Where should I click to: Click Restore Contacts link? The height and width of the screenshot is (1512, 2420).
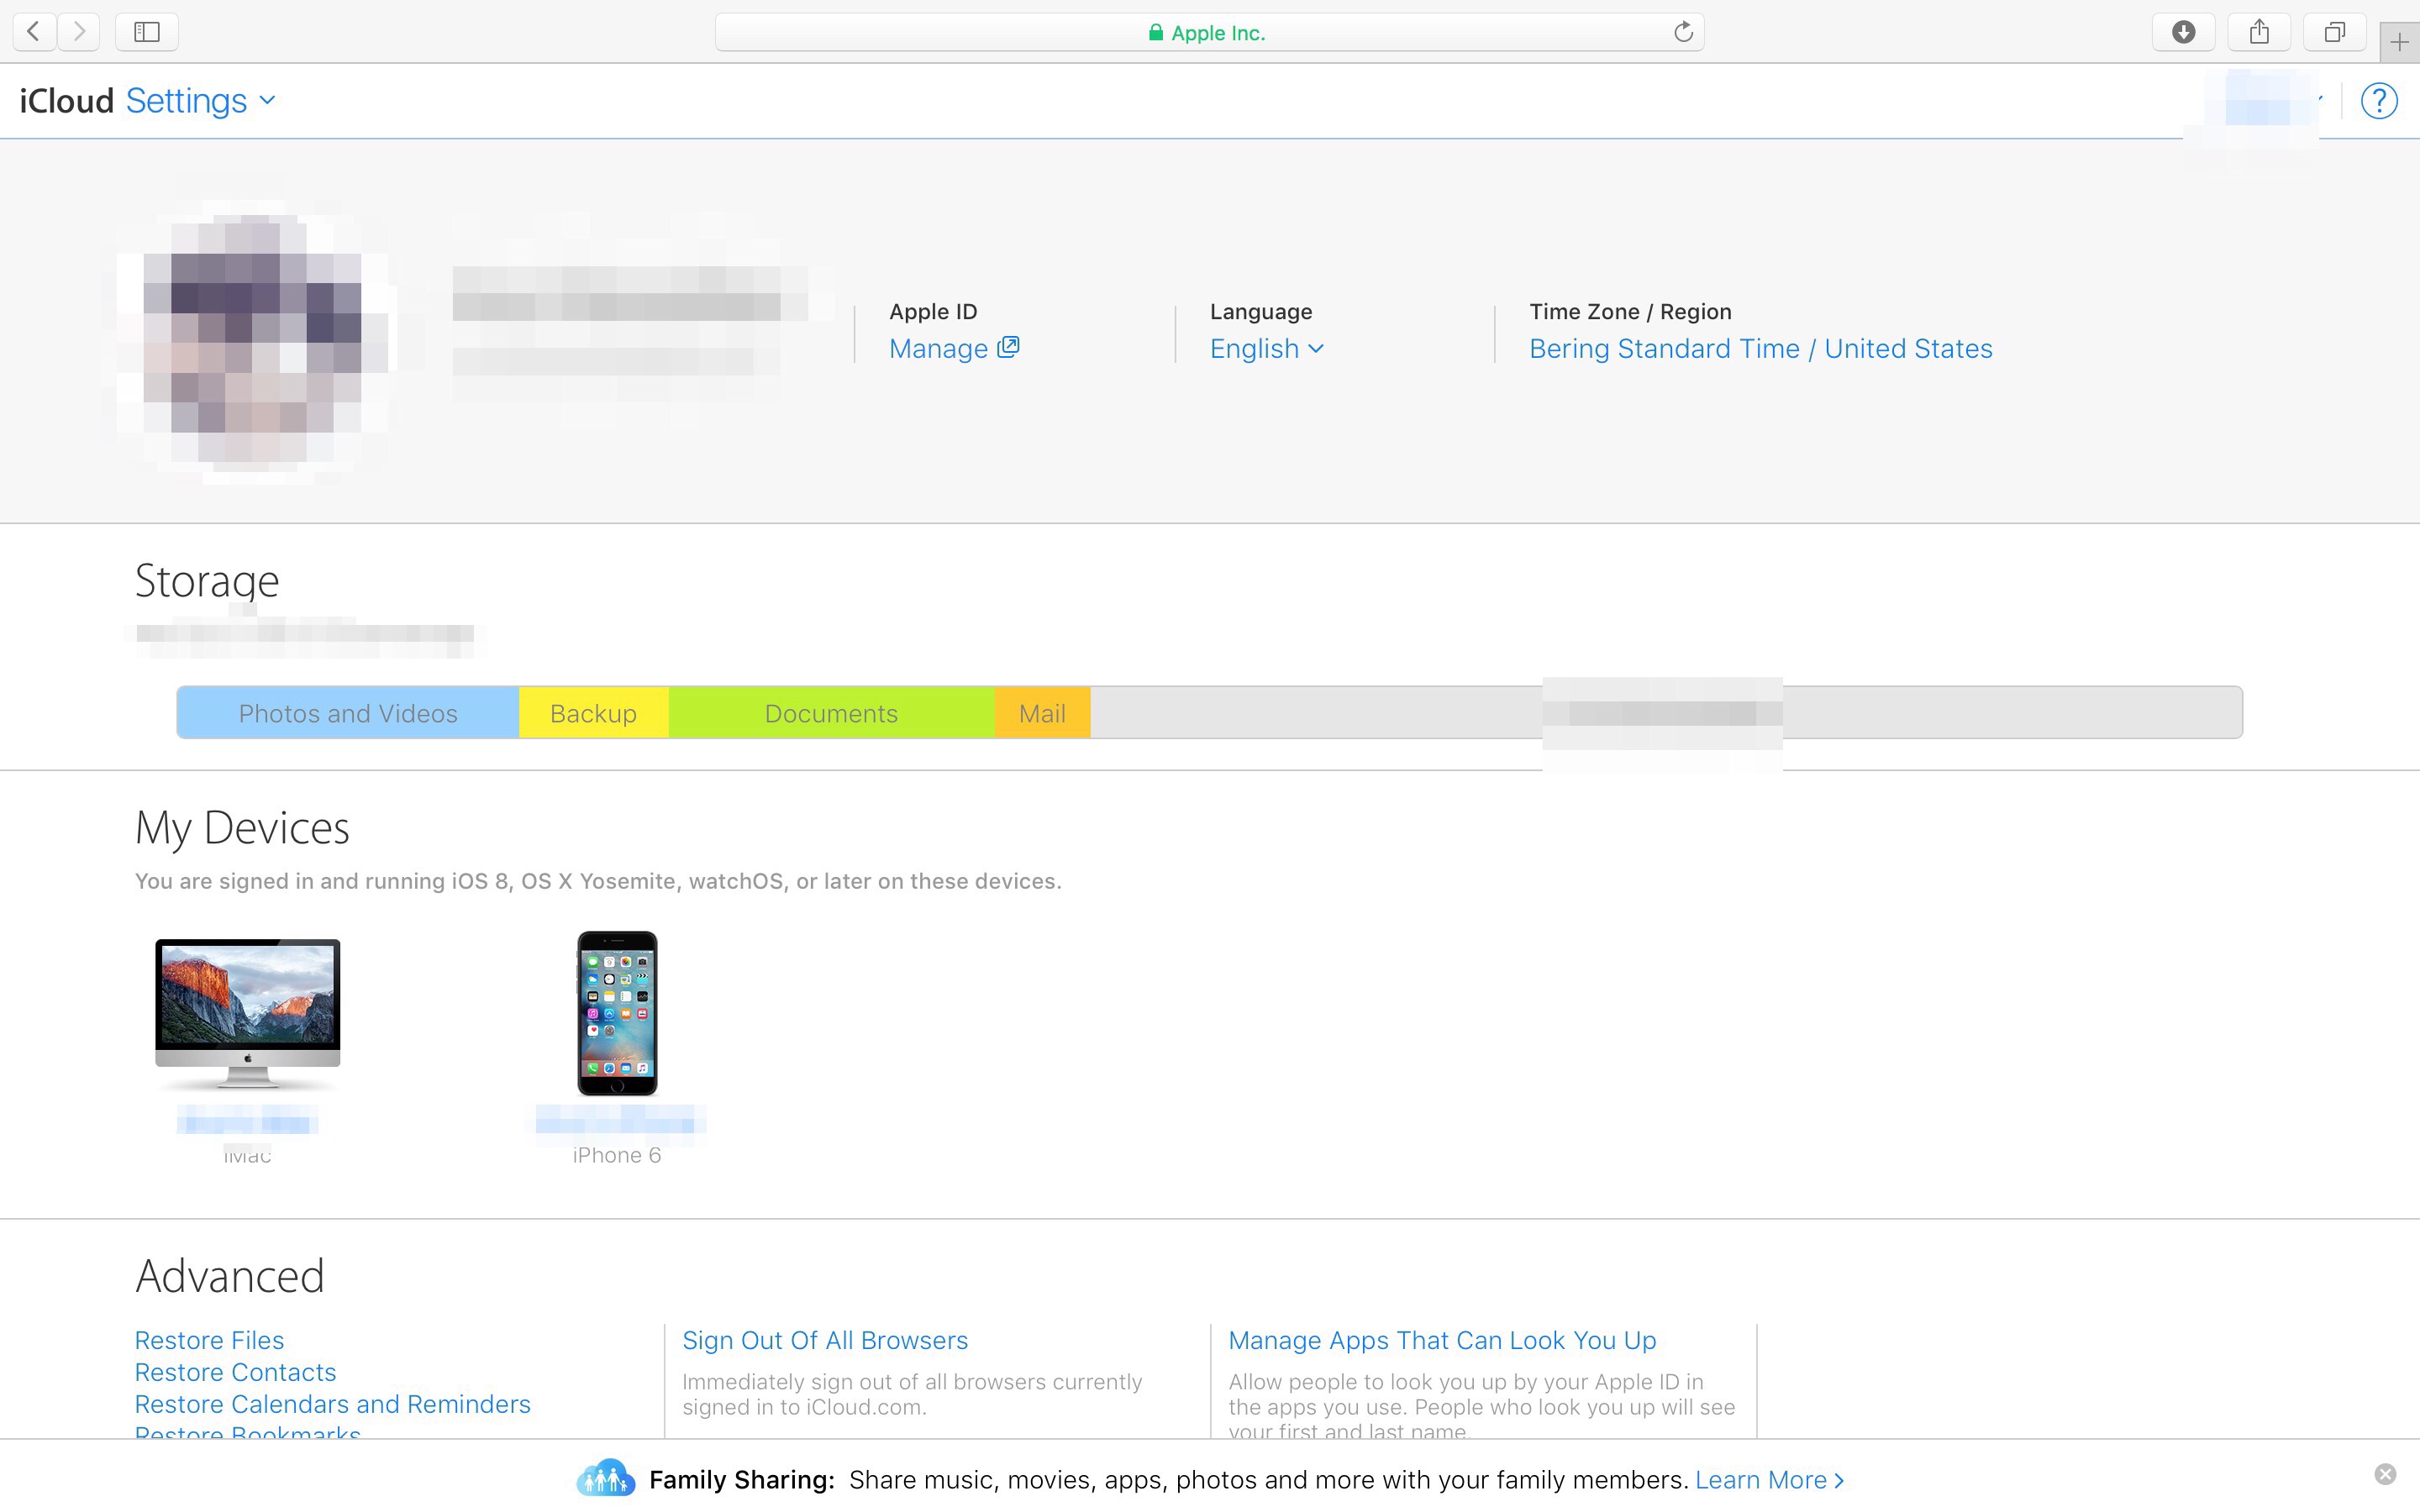pyautogui.click(x=235, y=1372)
